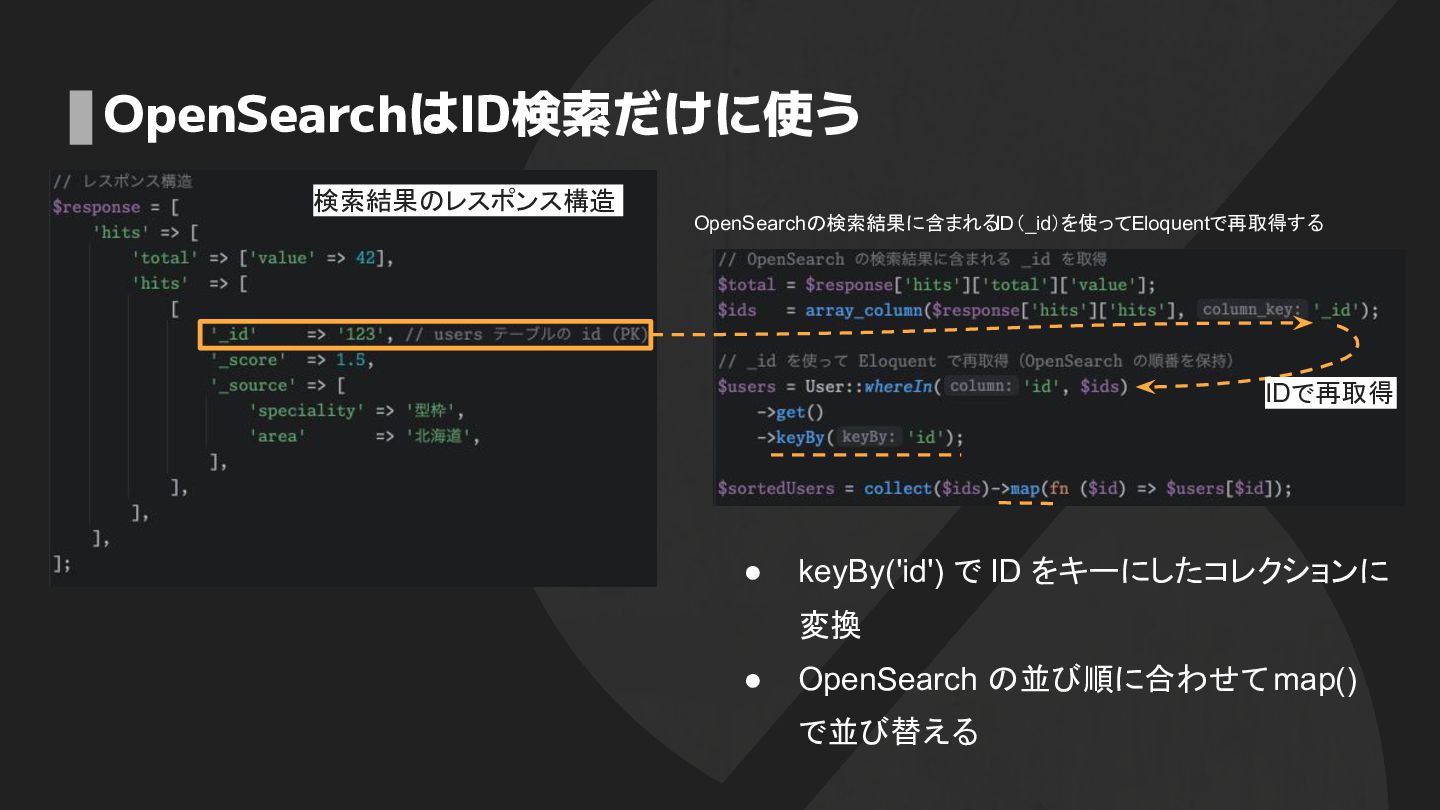Click the response structure code screenshot
The width and height of the screenshot is (1440, 810).
(353, 378)
